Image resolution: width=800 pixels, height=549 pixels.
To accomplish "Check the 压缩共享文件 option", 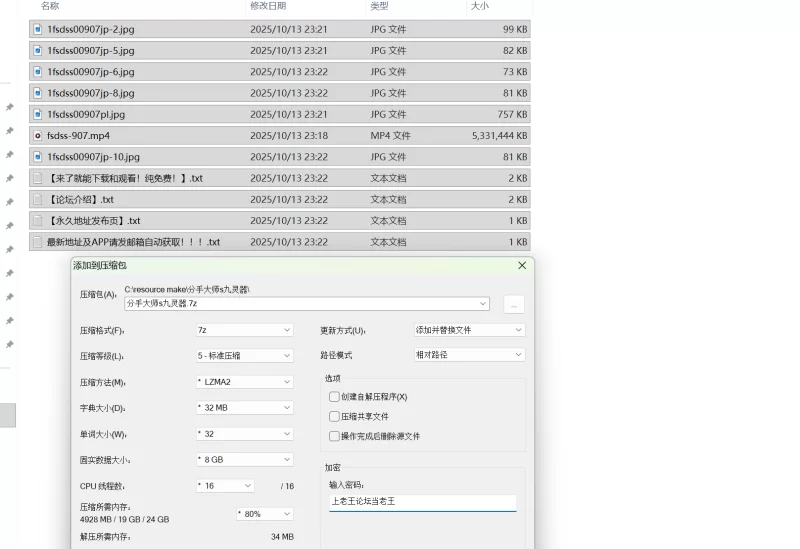I will pyautogui.click(x=334, y=416).
